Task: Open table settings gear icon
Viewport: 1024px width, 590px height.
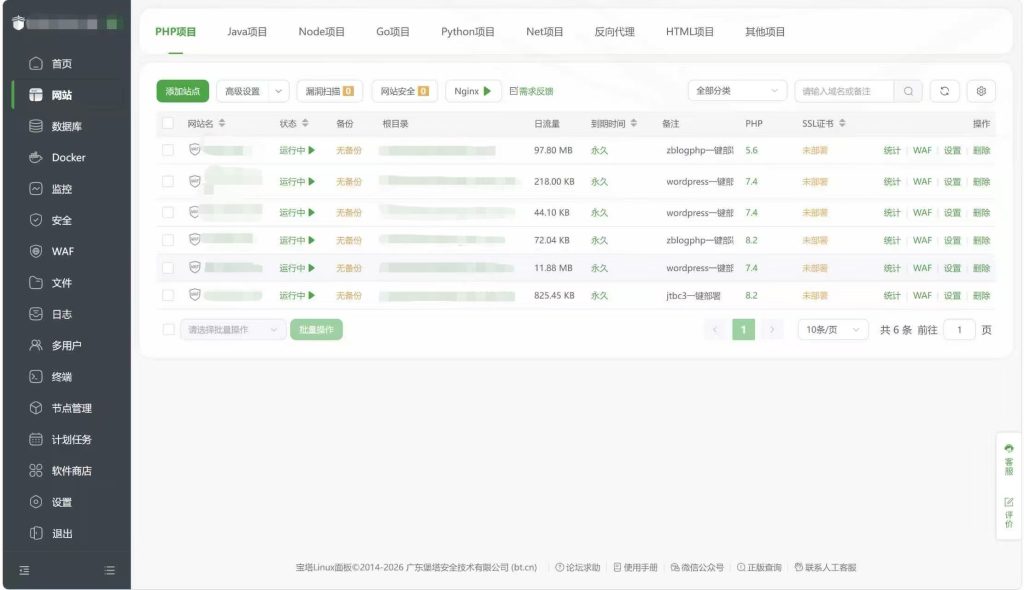Action: 981,91
